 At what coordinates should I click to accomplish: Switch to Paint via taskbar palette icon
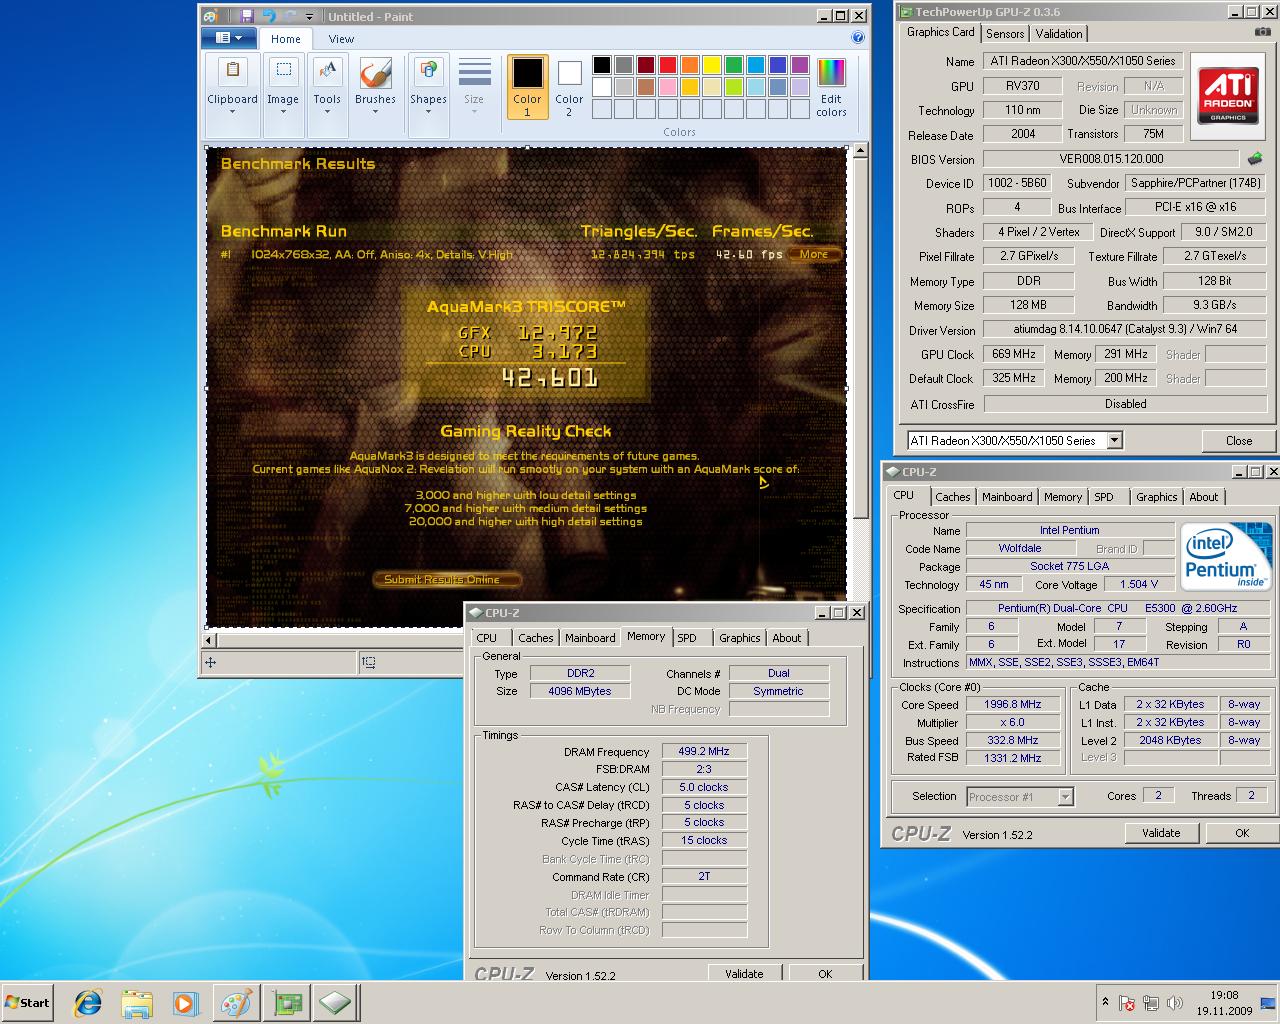[x=236, y=1003]
